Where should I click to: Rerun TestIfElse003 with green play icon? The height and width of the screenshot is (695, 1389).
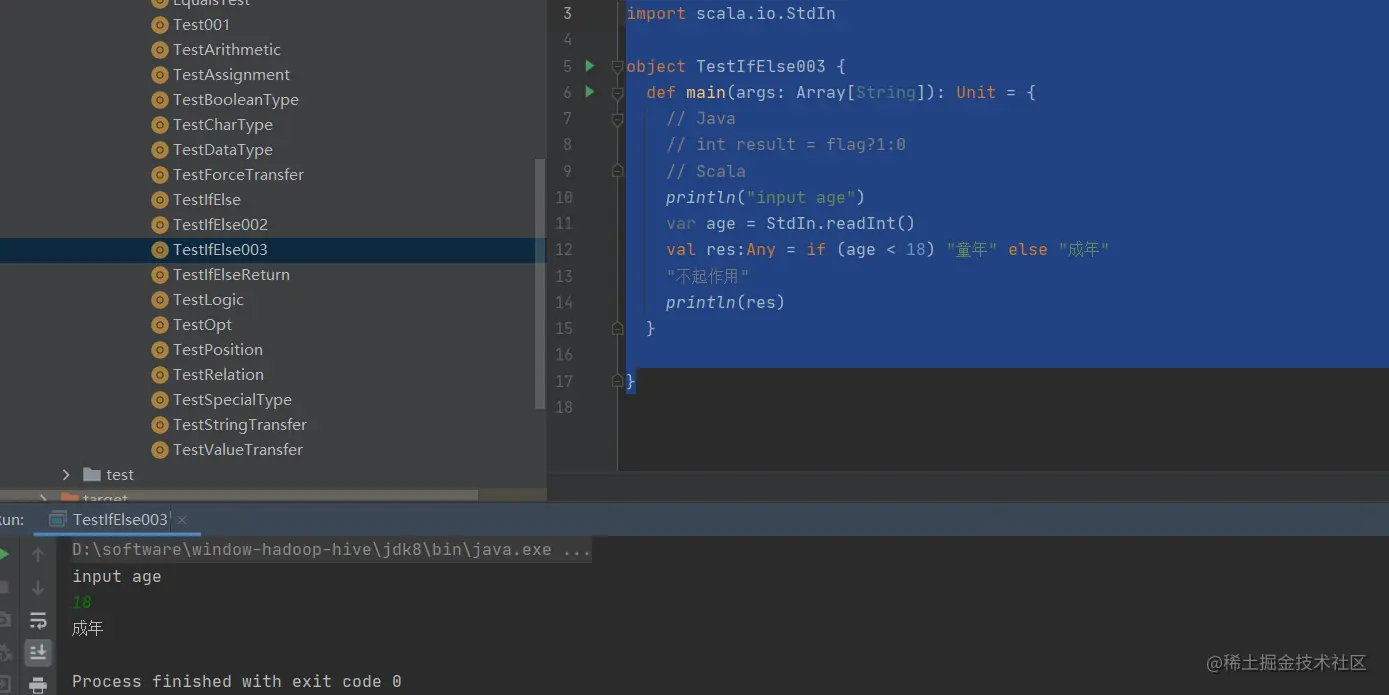pos(4,555)
